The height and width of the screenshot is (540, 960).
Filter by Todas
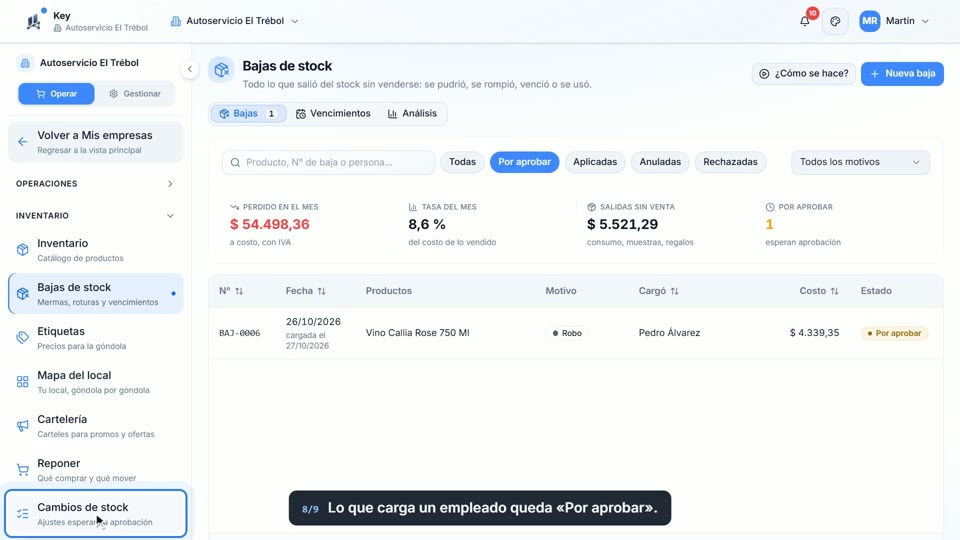[x=462, y=162]
